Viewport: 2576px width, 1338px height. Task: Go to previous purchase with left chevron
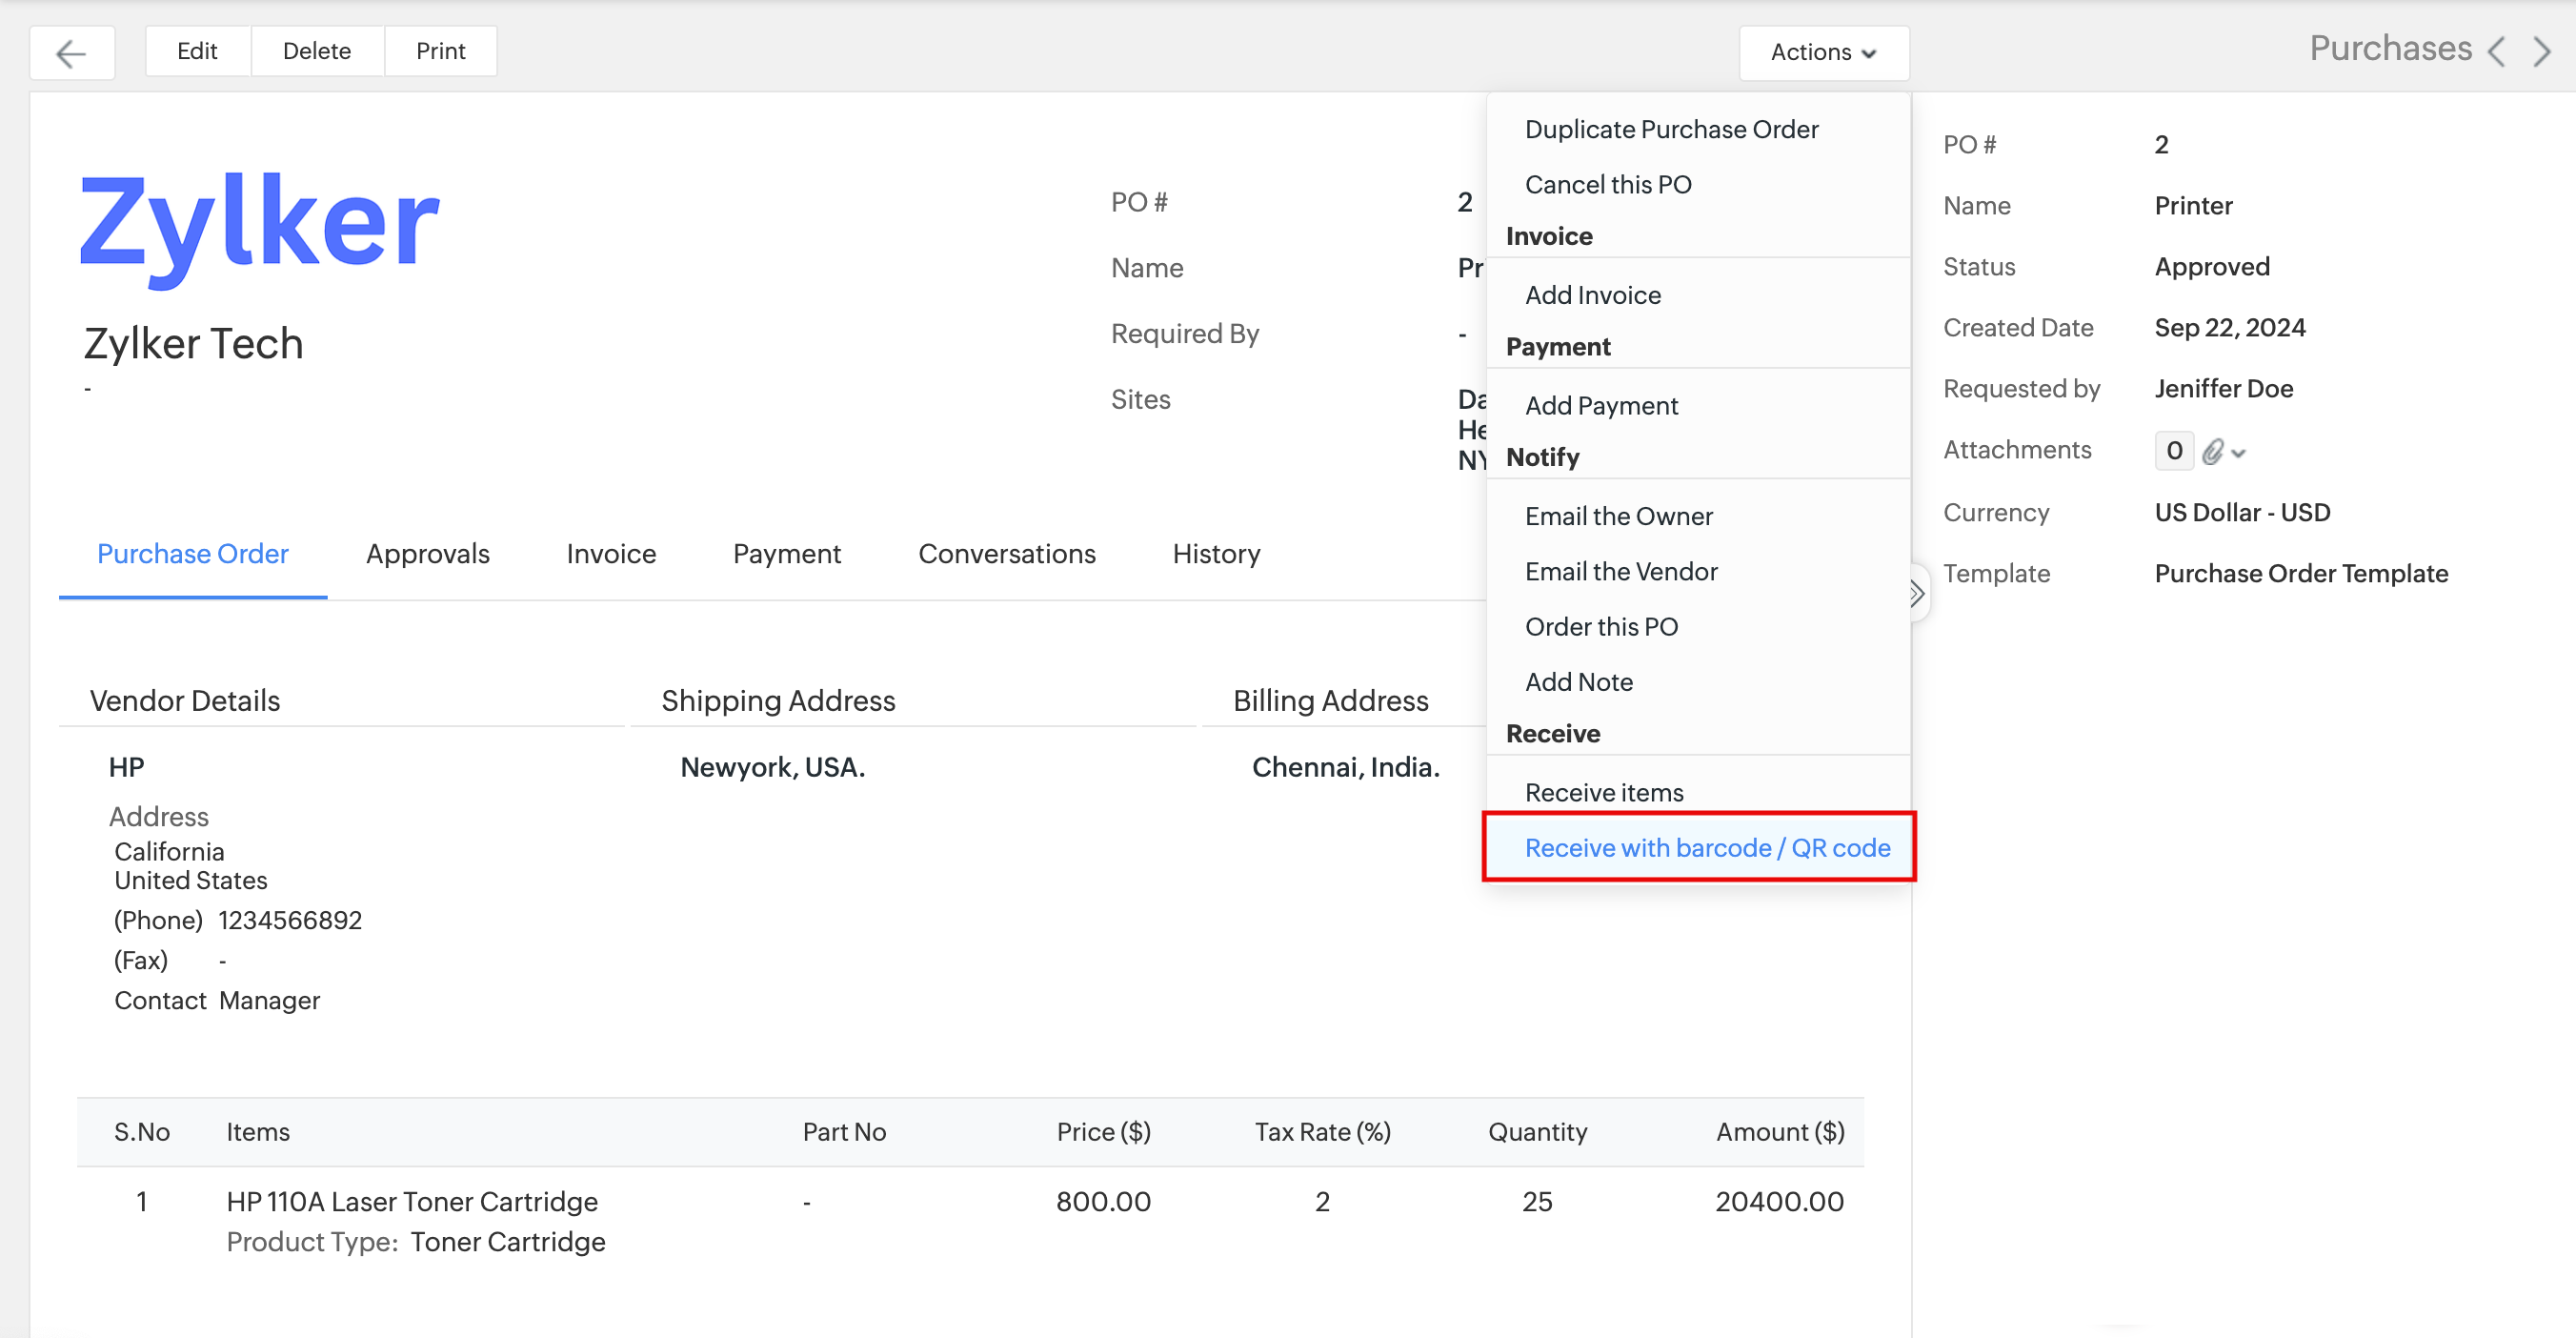click(2496, 51)
